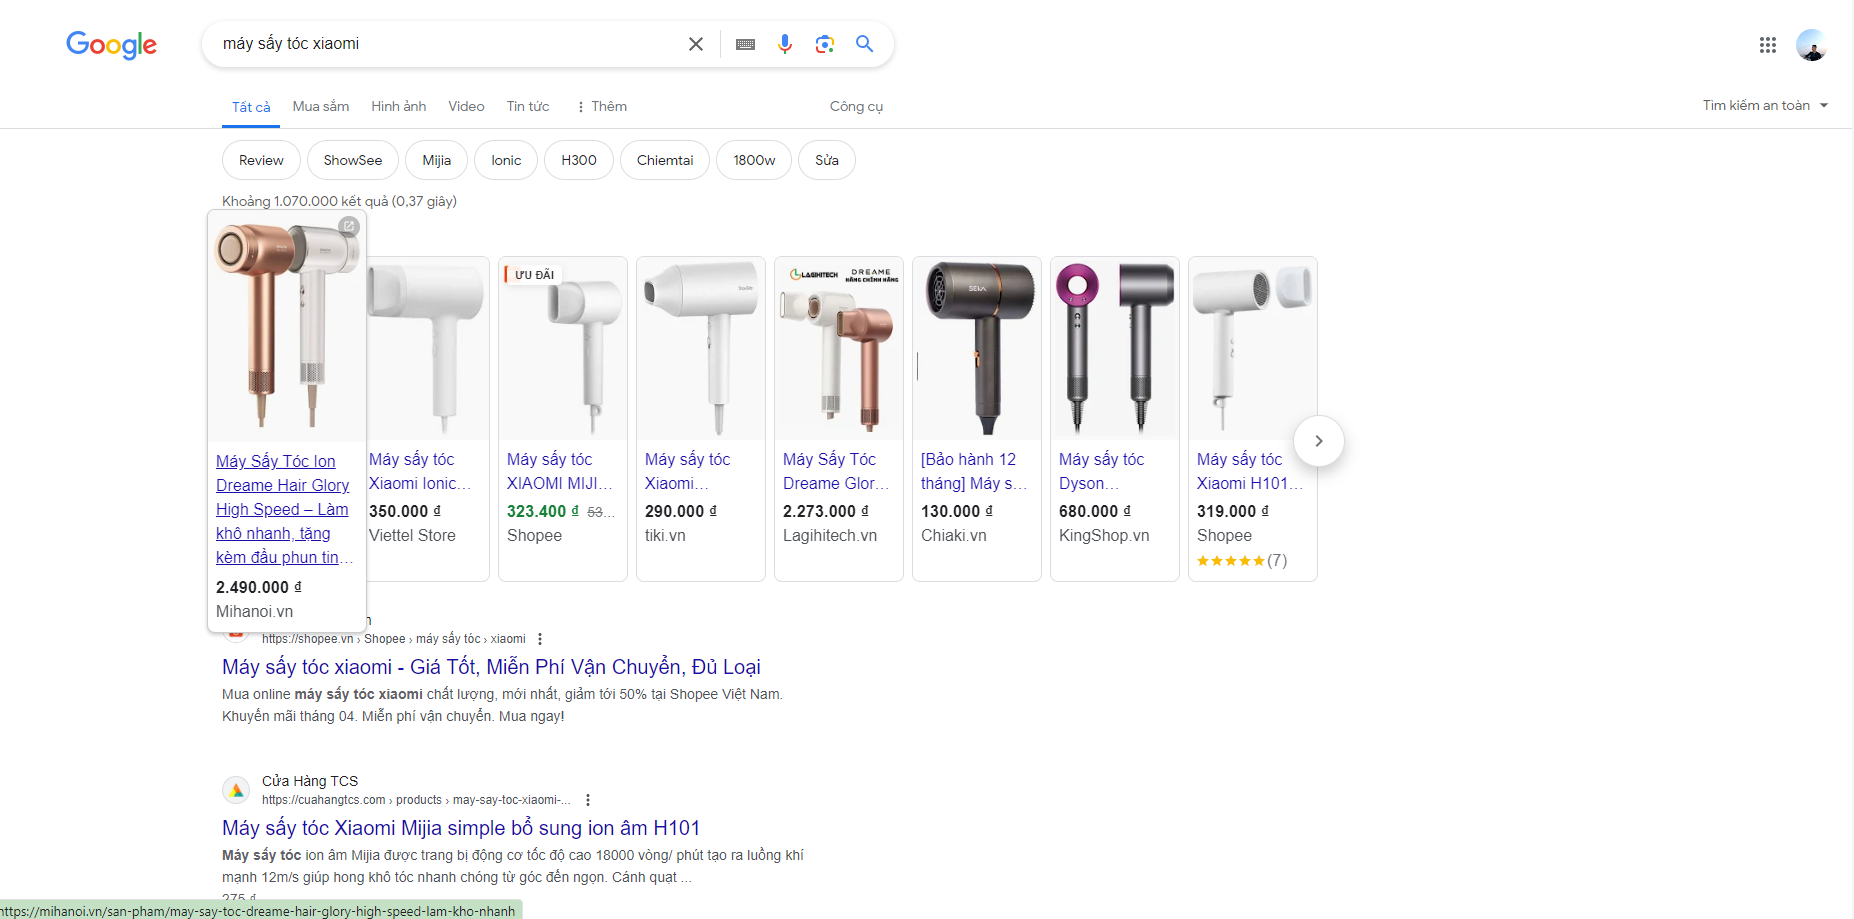
Task: Click the Dyson dryer product image
Action: tap(1115, 348)
